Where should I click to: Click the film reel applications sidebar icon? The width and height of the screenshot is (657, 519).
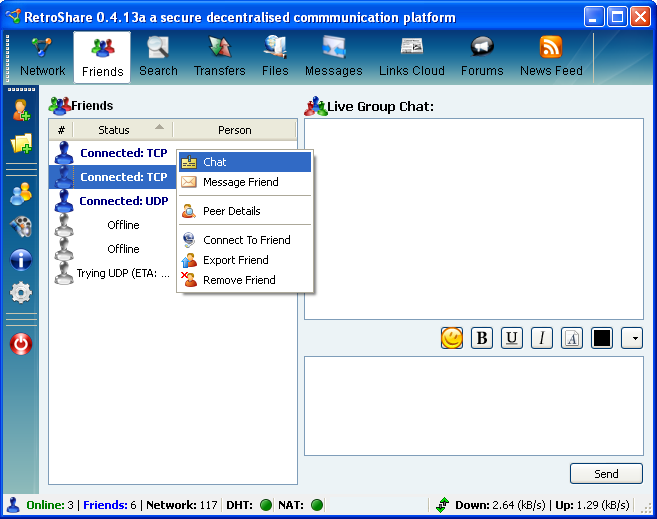21,227
